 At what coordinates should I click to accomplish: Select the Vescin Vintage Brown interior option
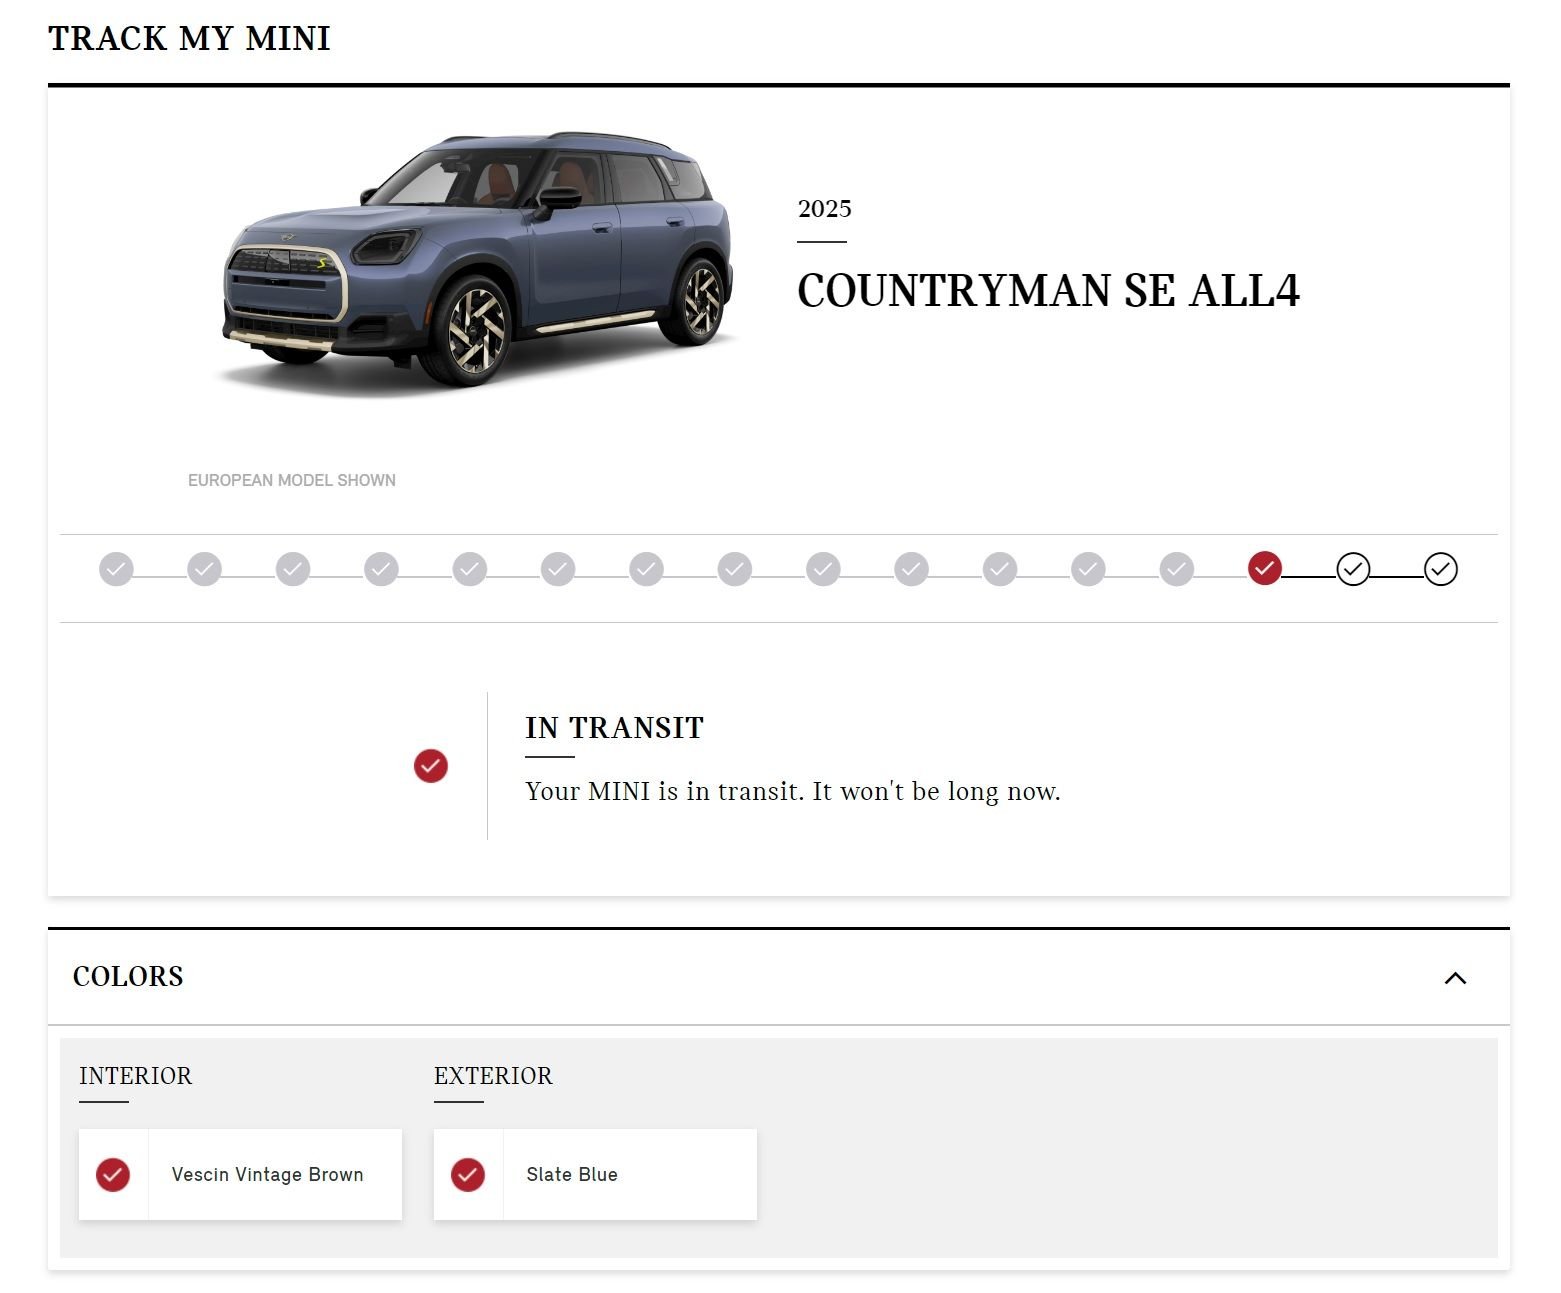pyautogui.click(x=267, y=1174)
